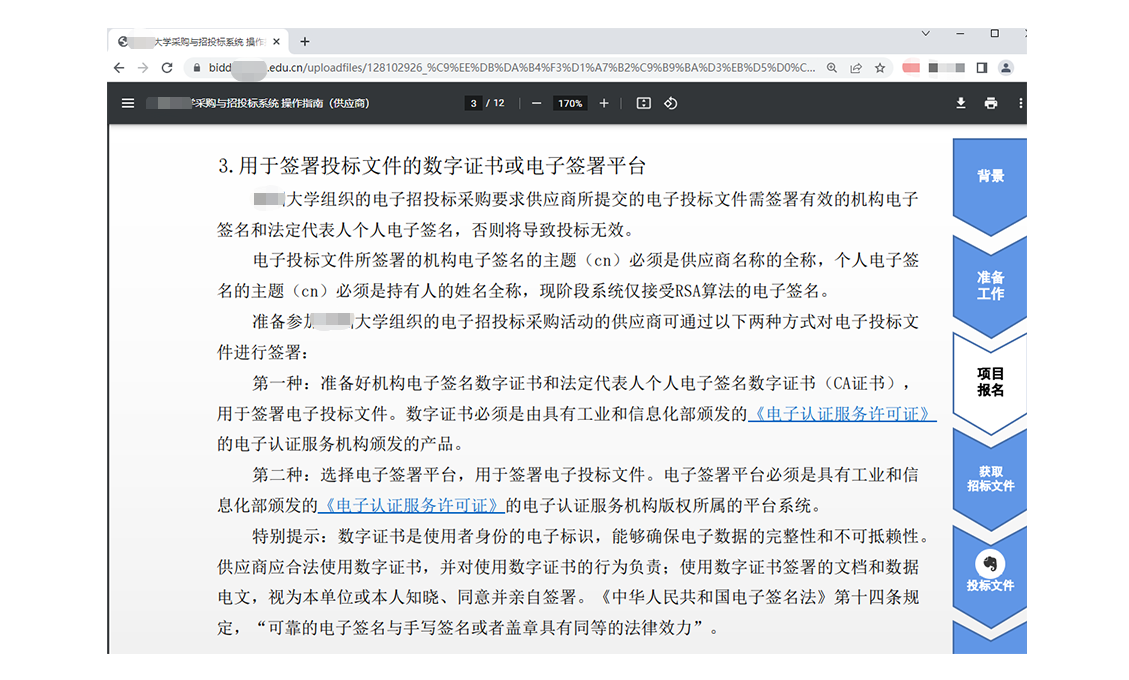Rotate the PDF document counterclockwise

coord(671,103)
